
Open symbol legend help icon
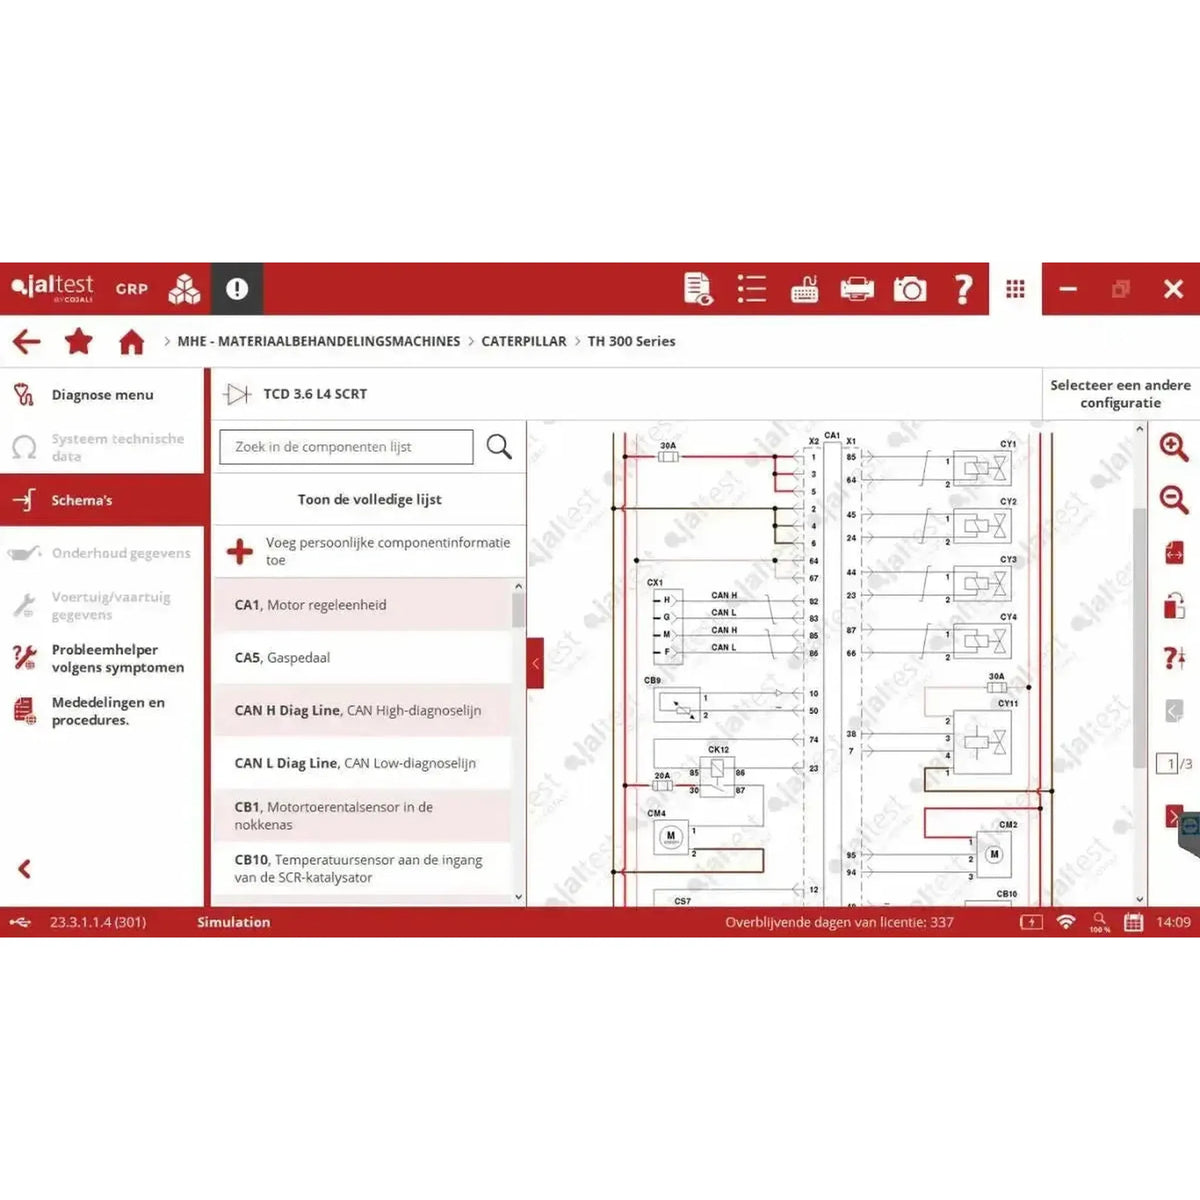click(x=1174, y=658)
